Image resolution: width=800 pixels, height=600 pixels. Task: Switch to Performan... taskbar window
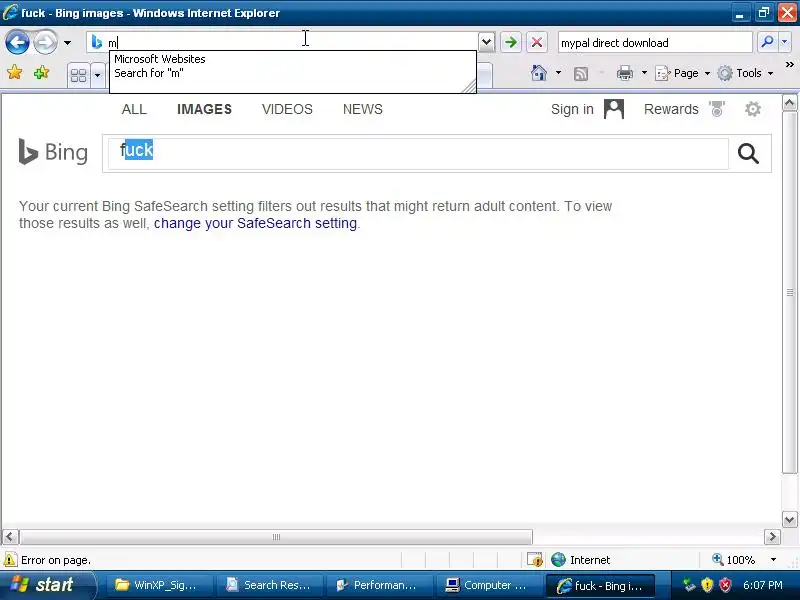pos(379,585)
